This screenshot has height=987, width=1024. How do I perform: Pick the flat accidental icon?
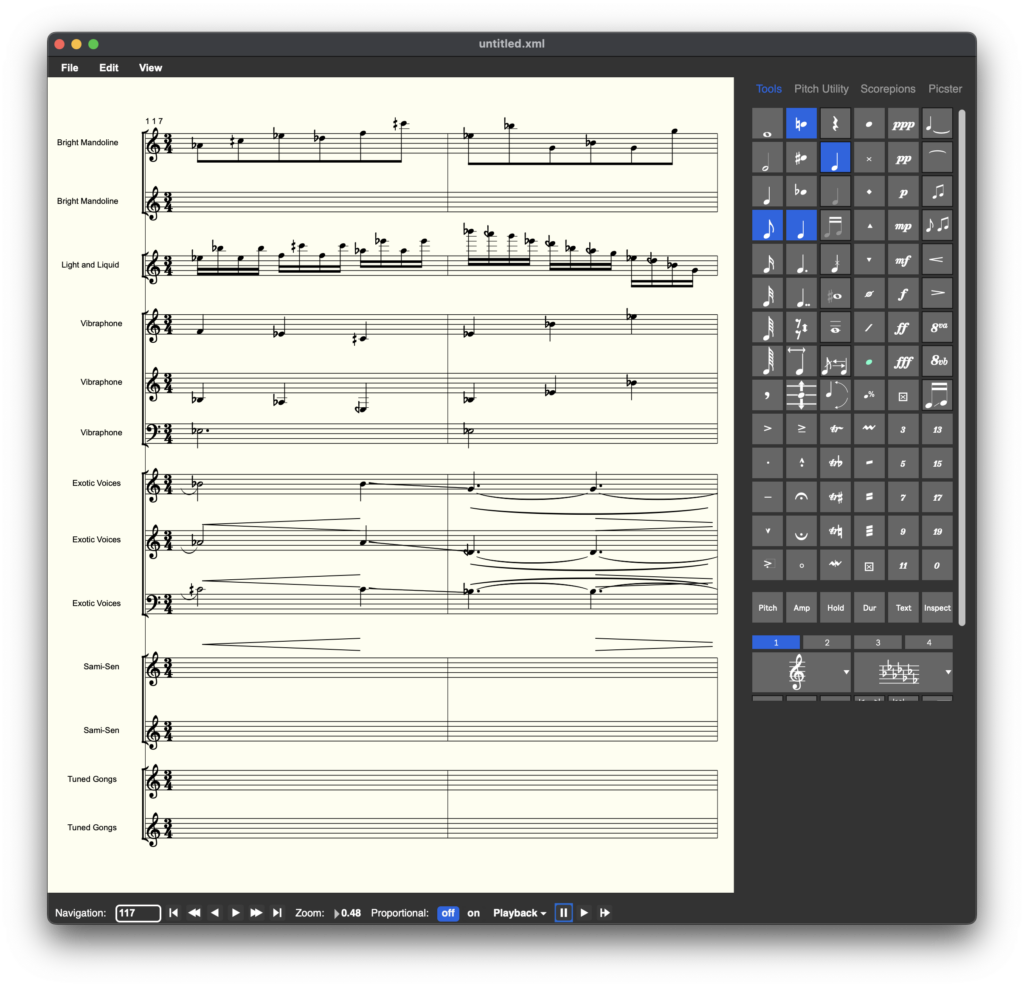point(801,191)
